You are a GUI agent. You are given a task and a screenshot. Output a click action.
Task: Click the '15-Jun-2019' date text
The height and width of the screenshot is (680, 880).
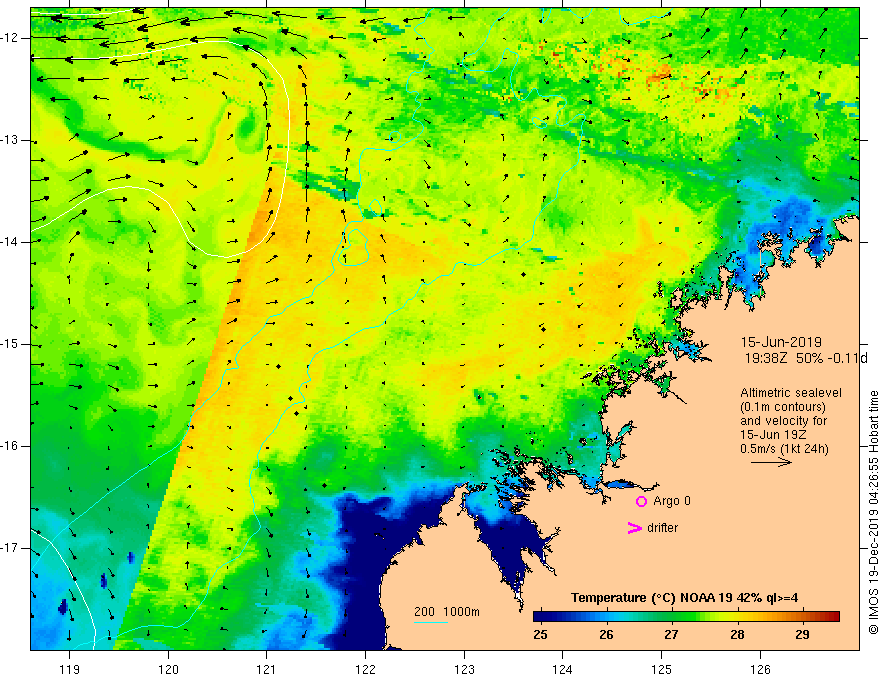point(781,342)
